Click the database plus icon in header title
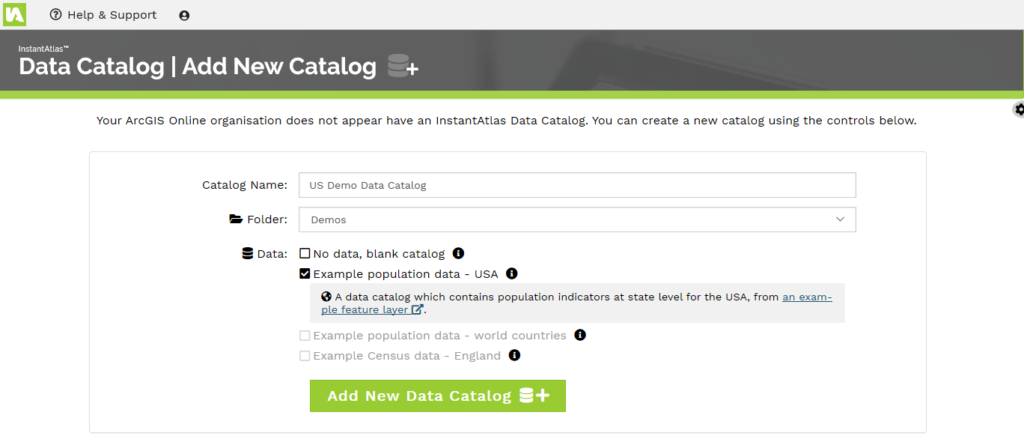This screenshot has width=1024, height=436. tap(402, 67)
